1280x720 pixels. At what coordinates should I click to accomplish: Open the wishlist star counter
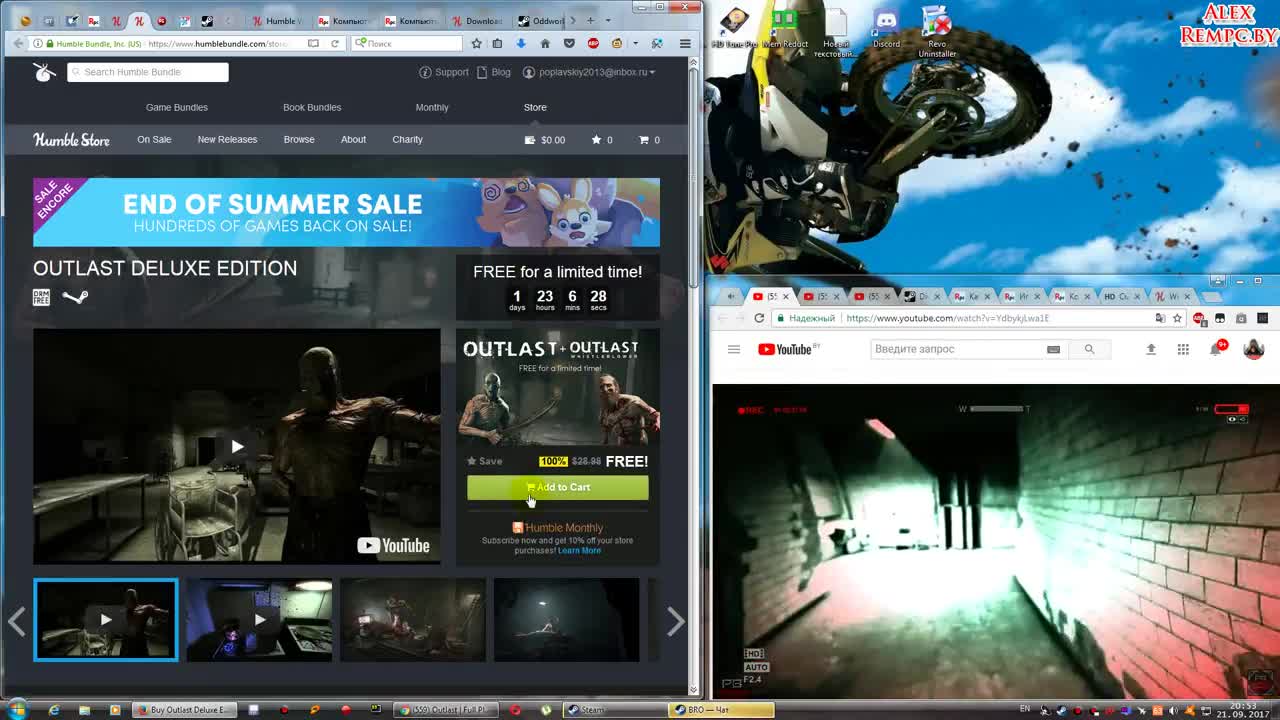point(602,140)
